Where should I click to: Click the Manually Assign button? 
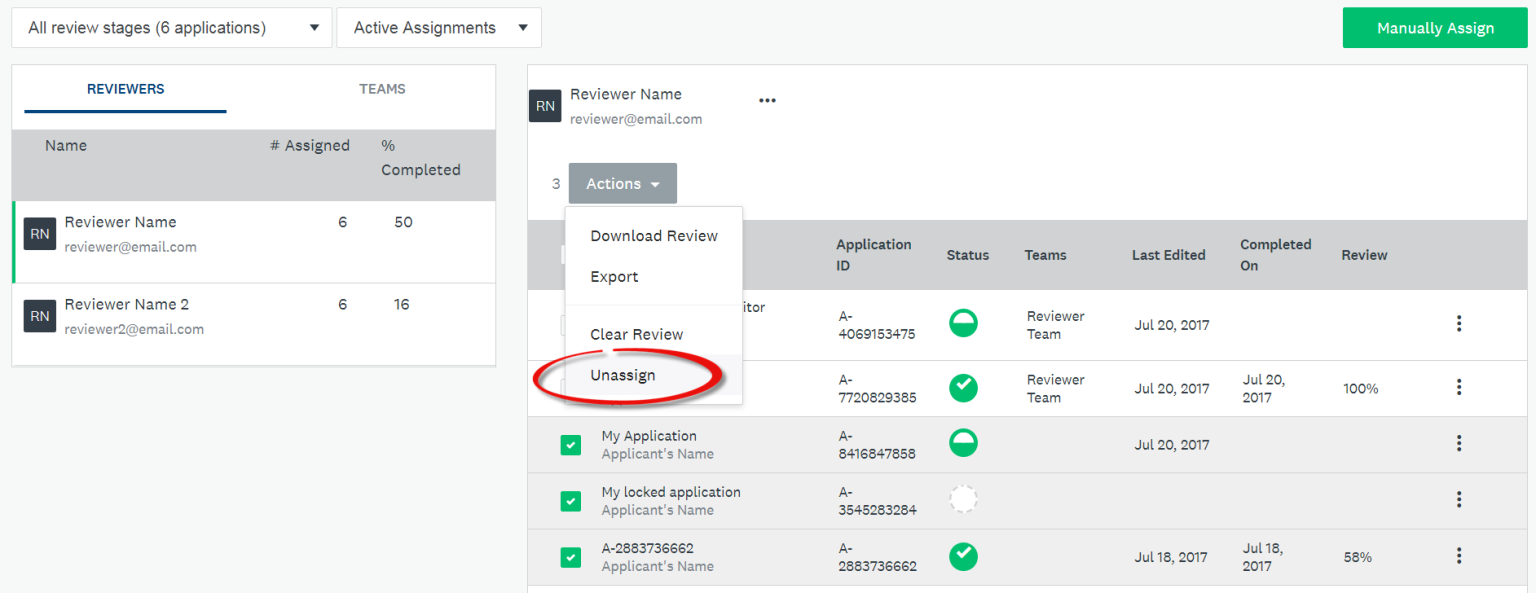click(x=1434, y=27)
